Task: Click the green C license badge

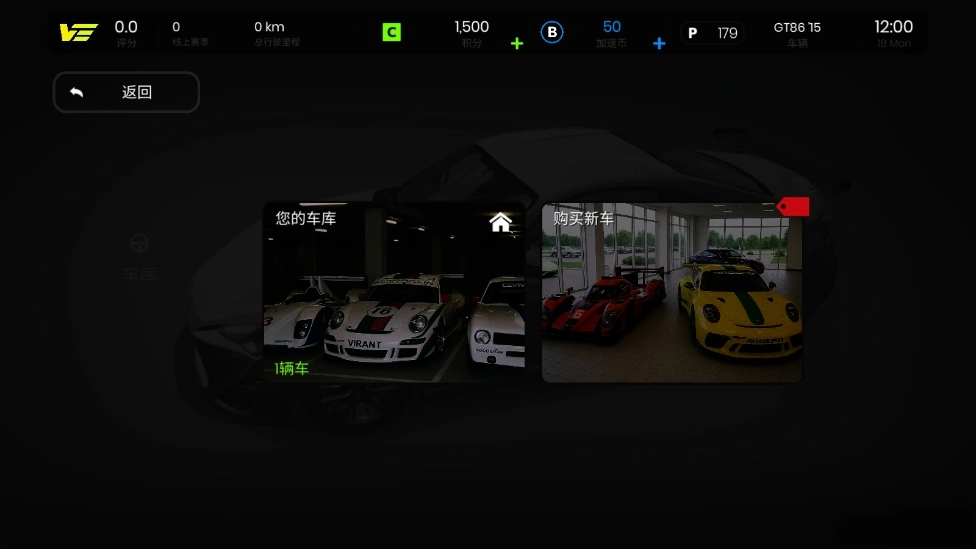Action: click(391, 33)
